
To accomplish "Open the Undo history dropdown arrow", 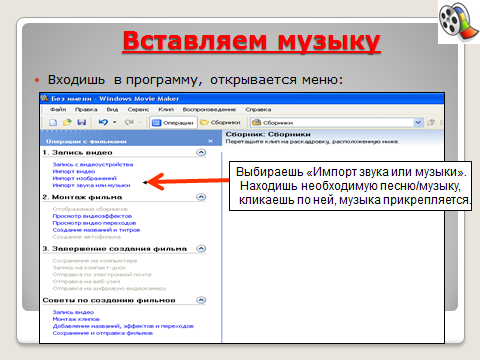I will click(114, 122).
